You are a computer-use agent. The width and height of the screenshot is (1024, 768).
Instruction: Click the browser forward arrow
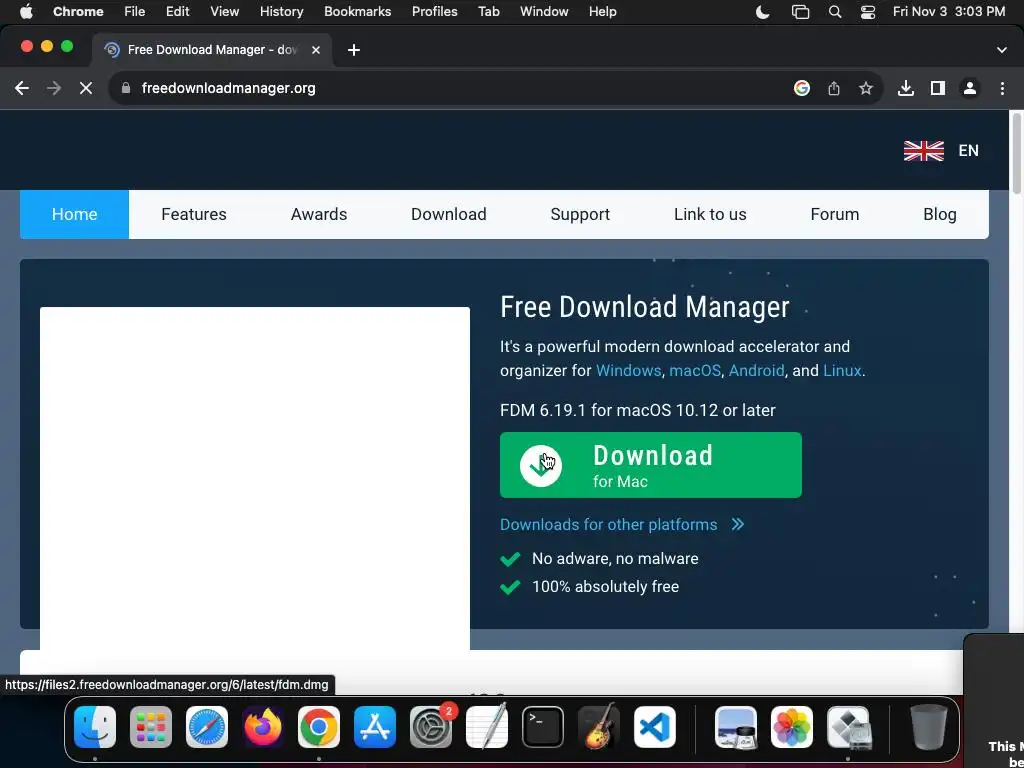point(54,88)
